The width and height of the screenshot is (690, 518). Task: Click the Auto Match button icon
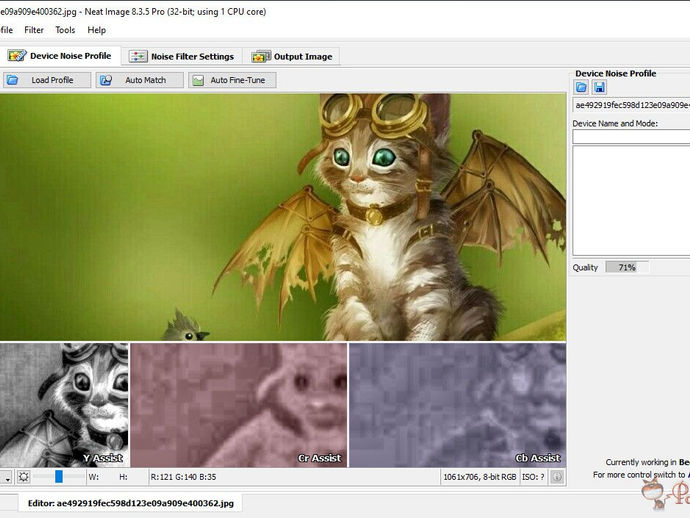(x=106, y=80)
